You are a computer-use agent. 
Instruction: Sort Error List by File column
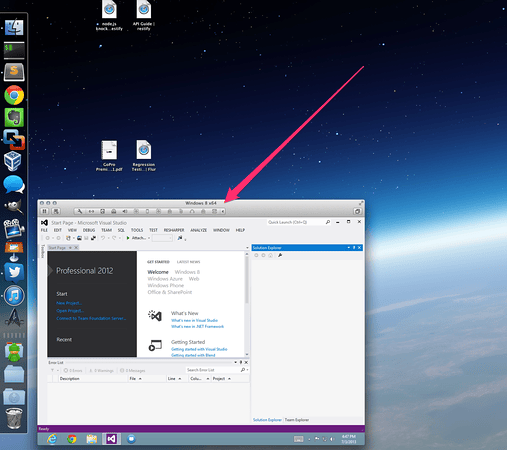[147, 379]
